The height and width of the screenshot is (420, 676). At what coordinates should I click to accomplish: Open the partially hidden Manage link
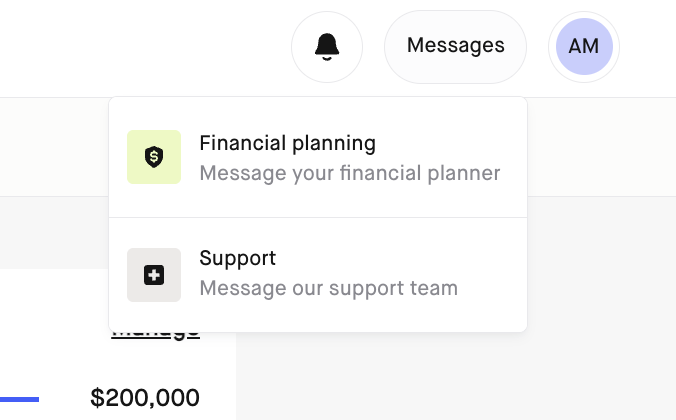point(156,336)
